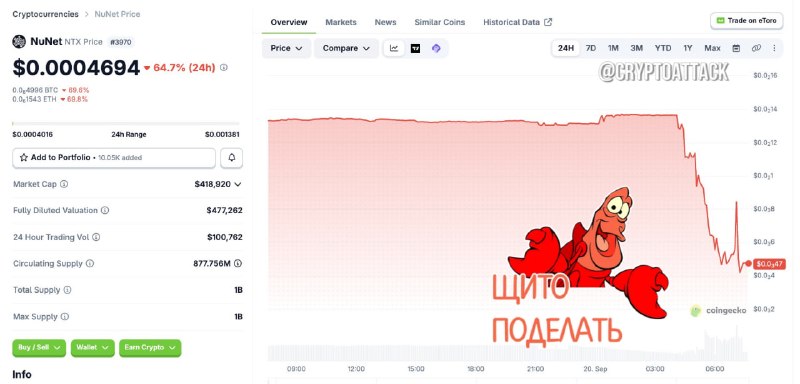
Task: Open Fully Diluted Valuation info icon
Action: (x=105, y=210)
